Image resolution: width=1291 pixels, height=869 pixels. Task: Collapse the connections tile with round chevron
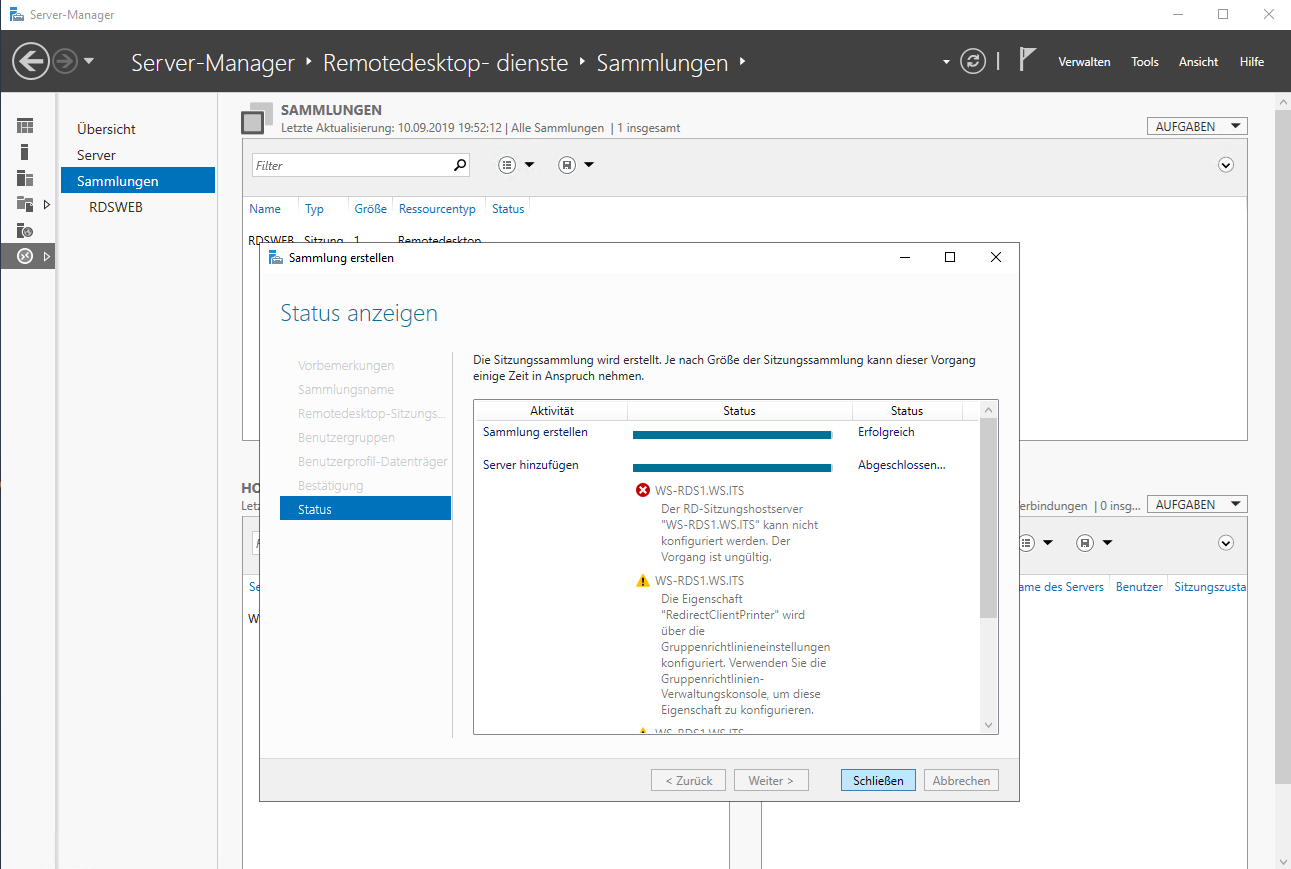[x=1226, y=542]
